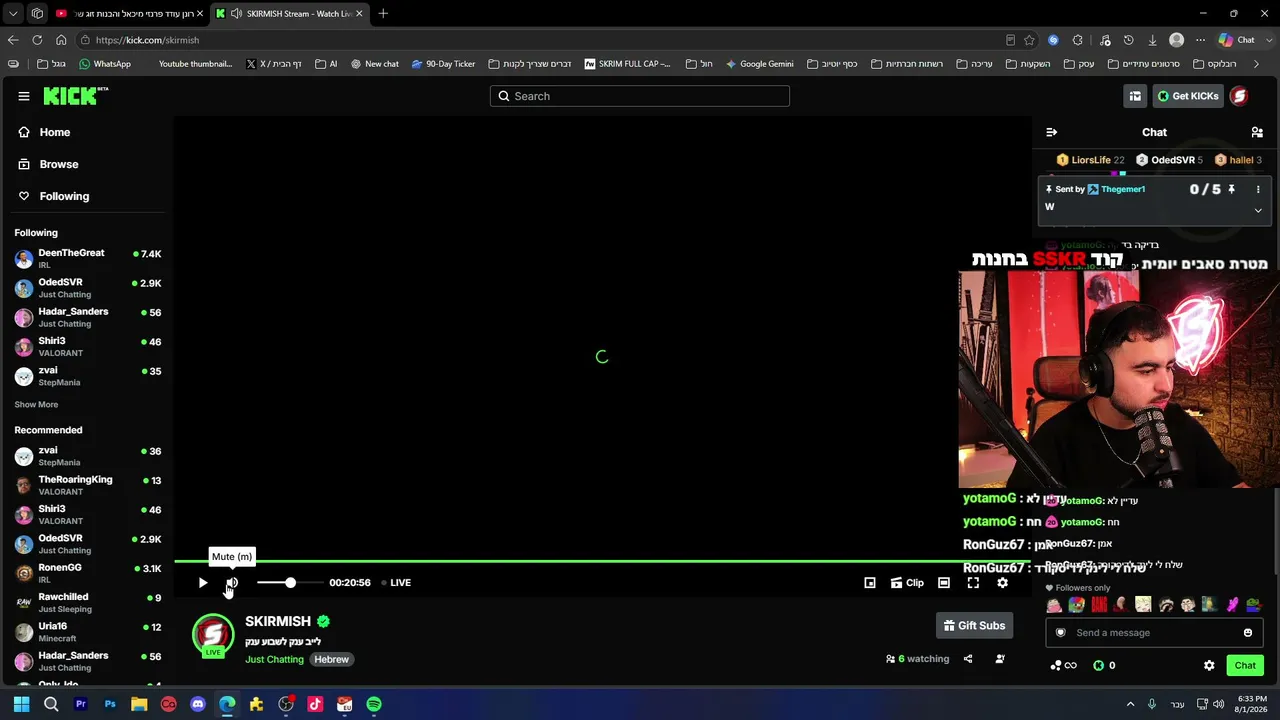
Task: Expand the pinned message chevron
Action: click(1258, 210)
